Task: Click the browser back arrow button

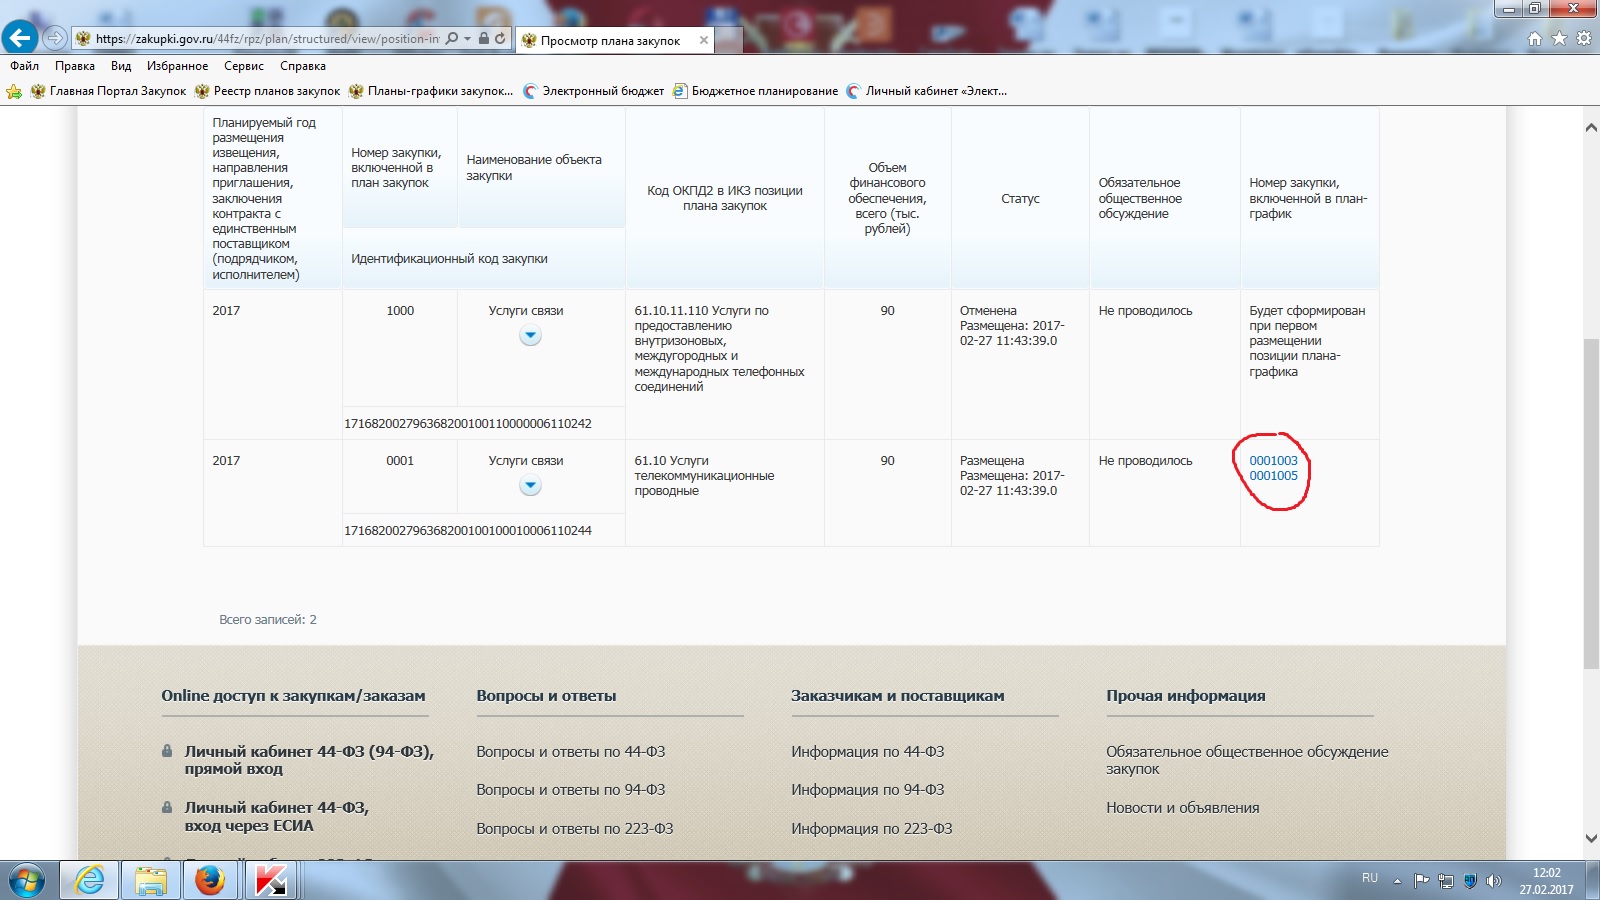Action: [x=20, y=38]
